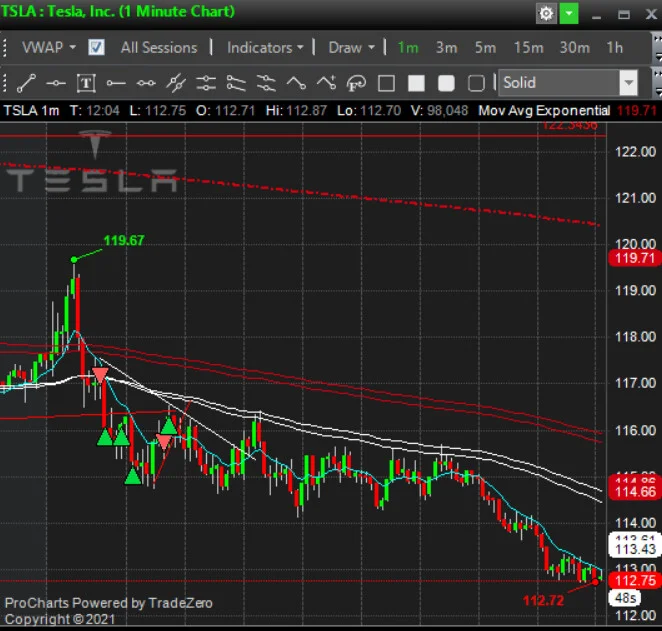This screenshot has width=662, height=631.
Task: Expand the Solid line style dropdown
Action: coord(629,83)
